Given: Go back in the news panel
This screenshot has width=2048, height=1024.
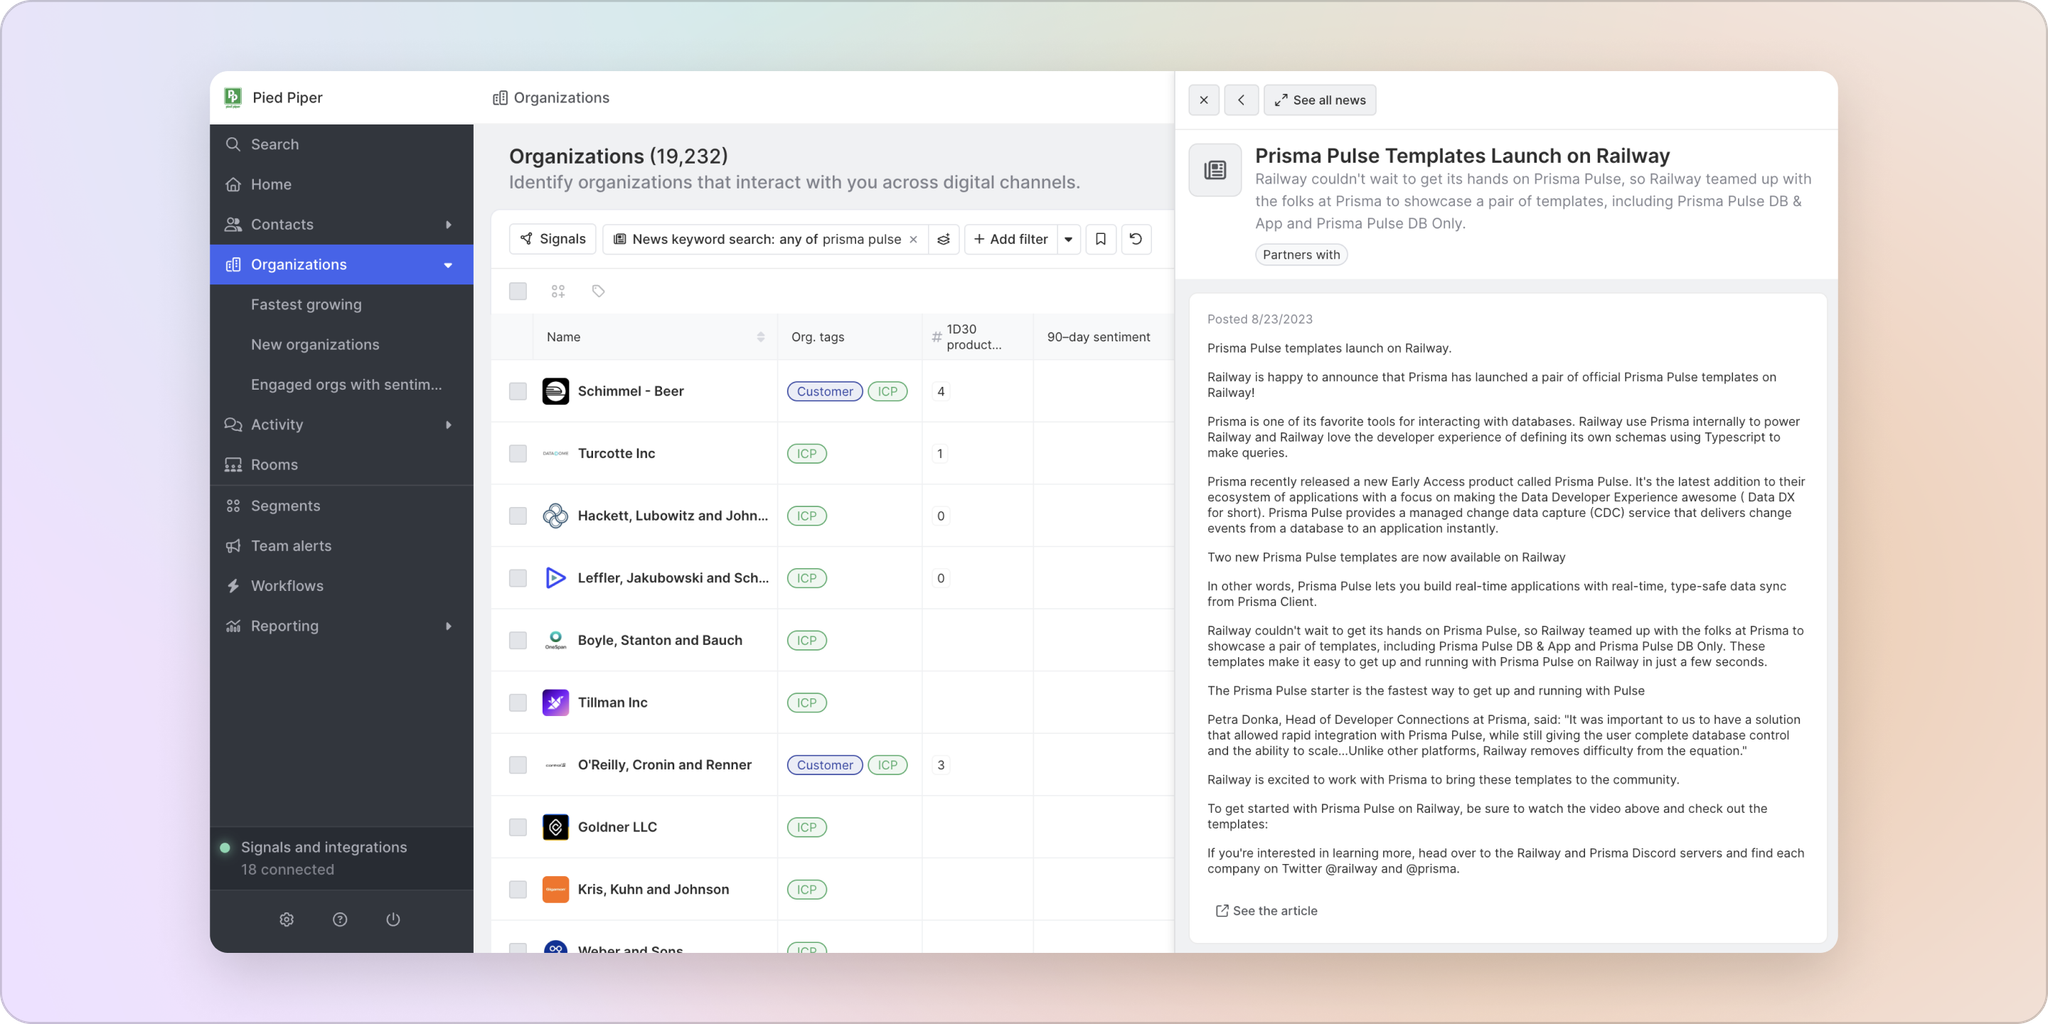Looking at the screenshot, I should 1241,100.
